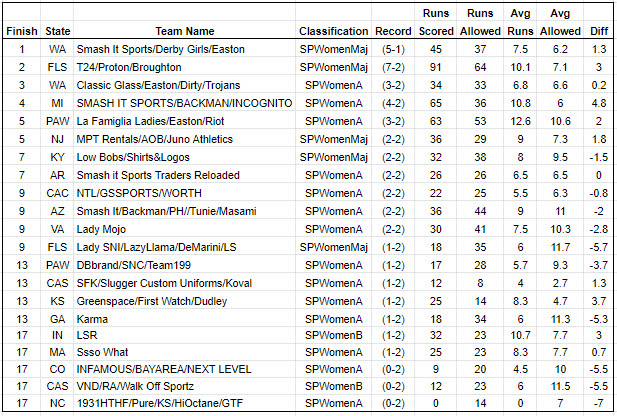This screenshot has width=617, height=416.
Task: Select 'SPWomenMaj' classification in Low Bobs row
Action: (x=333, y=157)
